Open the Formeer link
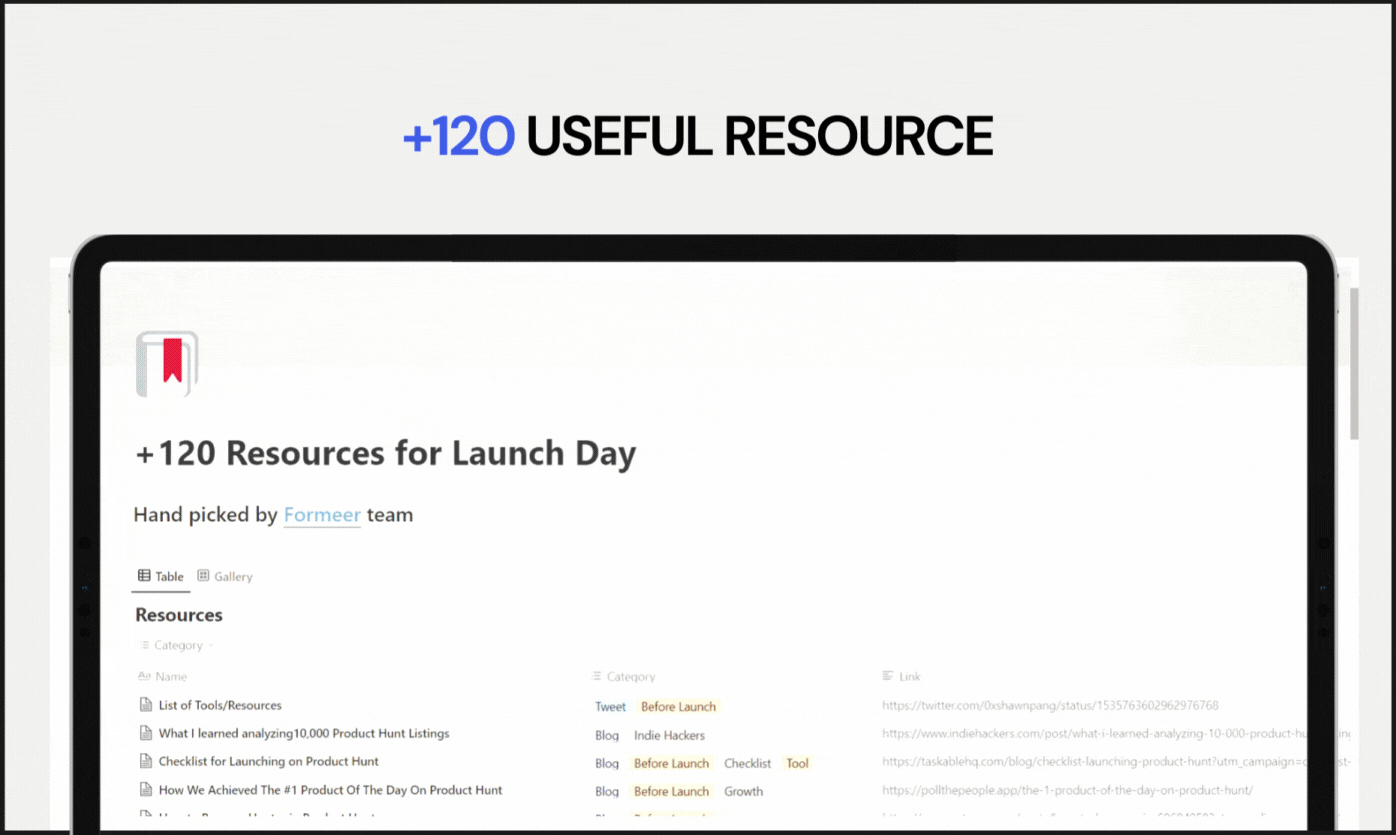The image size is (1396, 835). click(x=322, y=515)
